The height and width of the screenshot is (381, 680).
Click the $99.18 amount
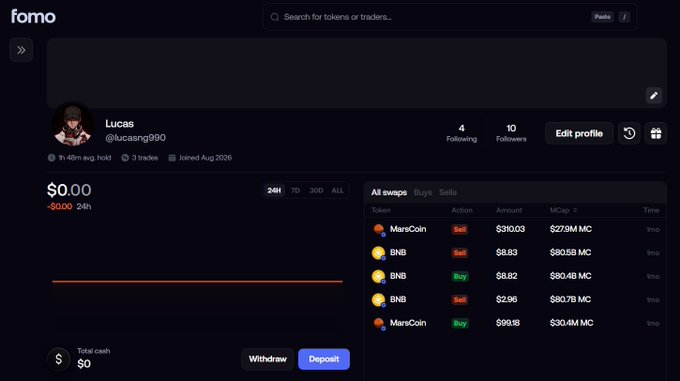click(x=508, y=323)
